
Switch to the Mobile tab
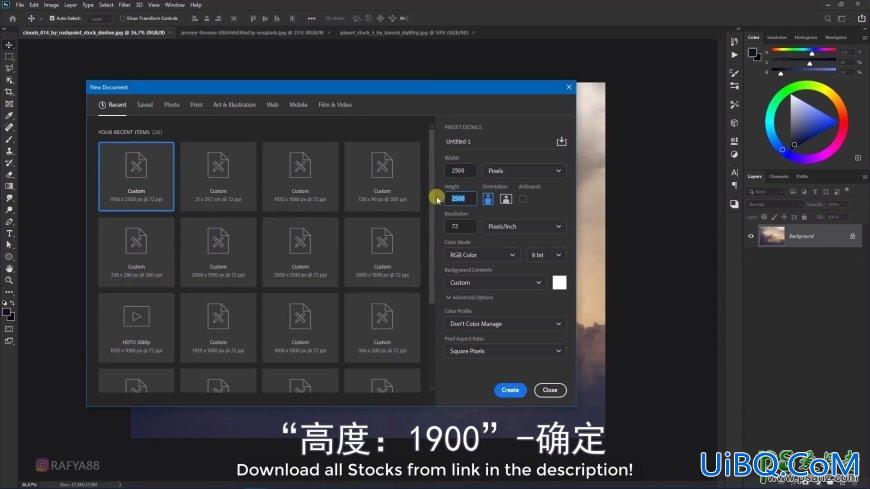click(x=298, y=105)
